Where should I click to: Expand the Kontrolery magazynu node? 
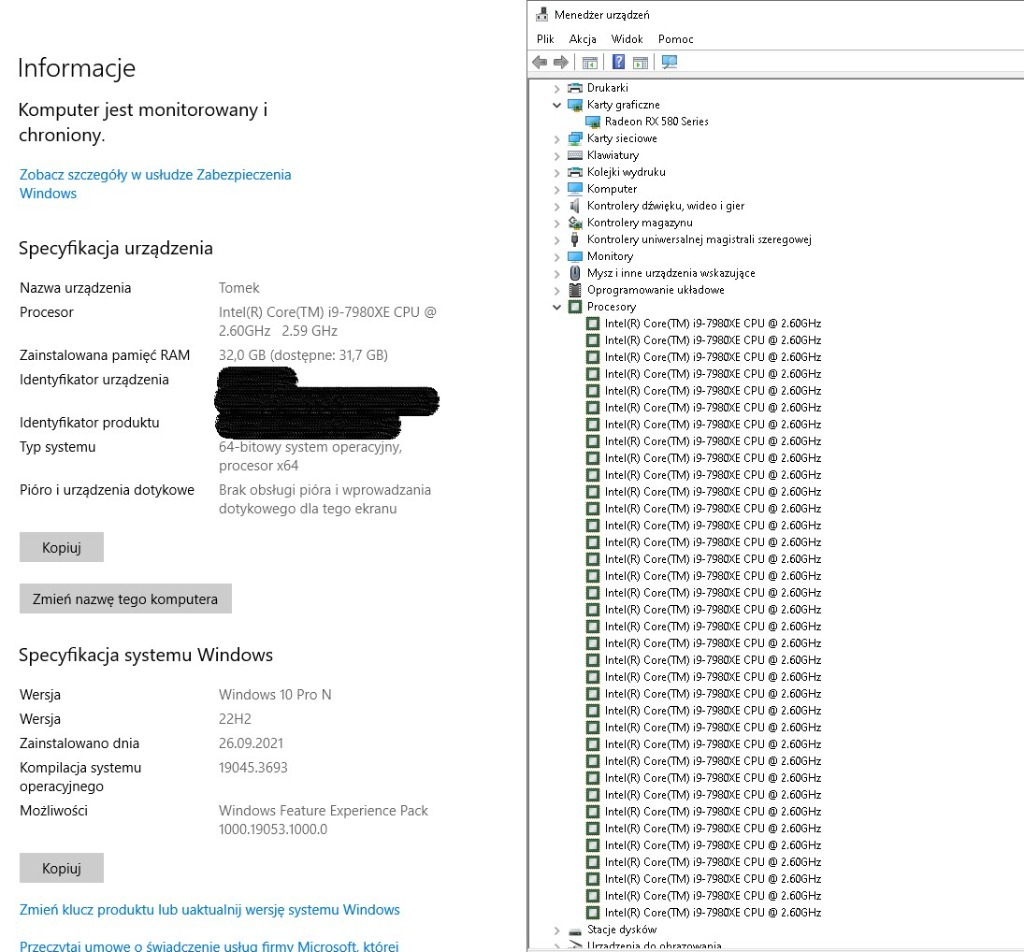click(556, 223)
